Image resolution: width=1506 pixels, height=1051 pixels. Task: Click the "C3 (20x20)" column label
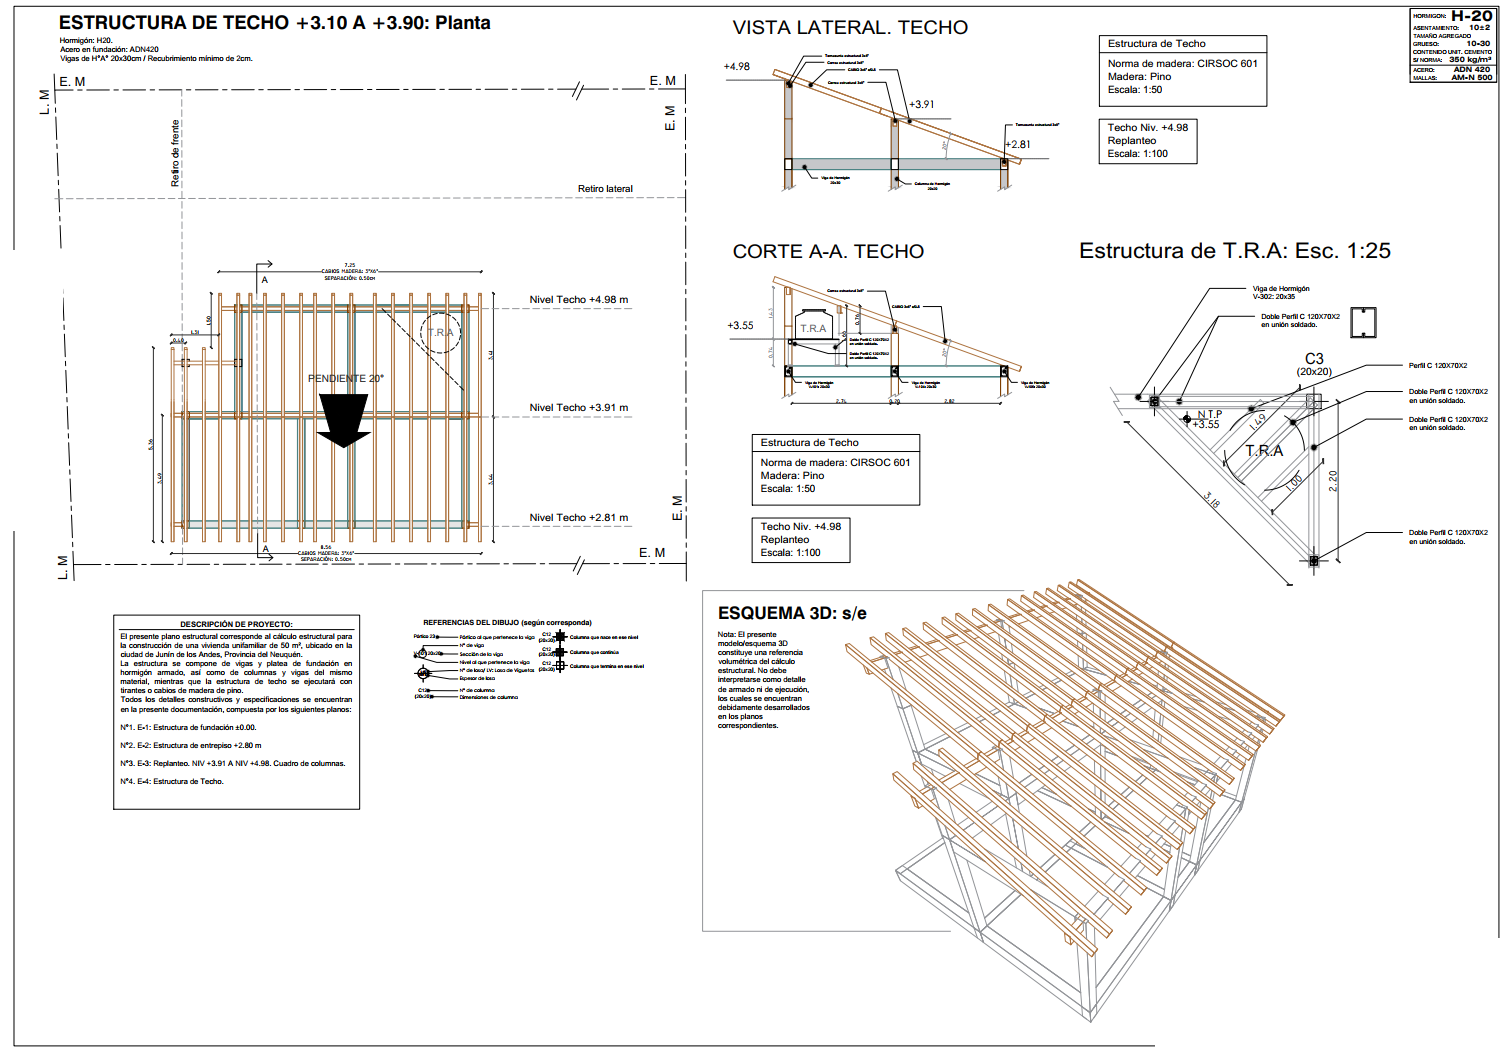(x=1314, y=365)
